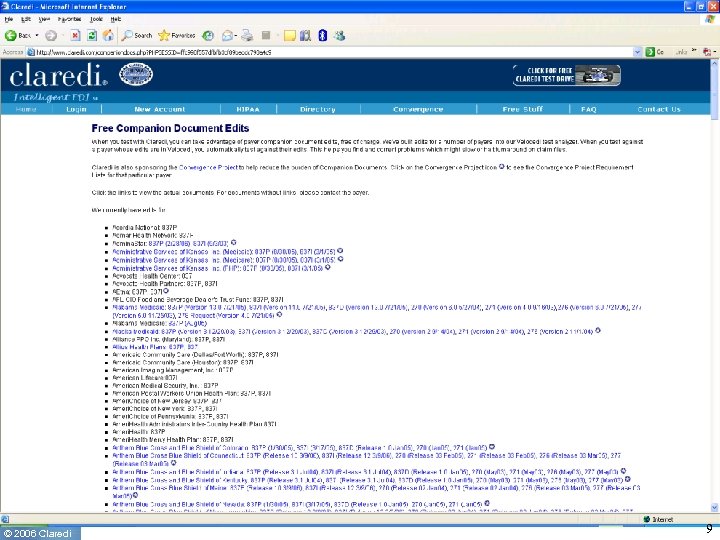720x540 pixels.
Task: Click the Forward arrow button
Action: 51,35
